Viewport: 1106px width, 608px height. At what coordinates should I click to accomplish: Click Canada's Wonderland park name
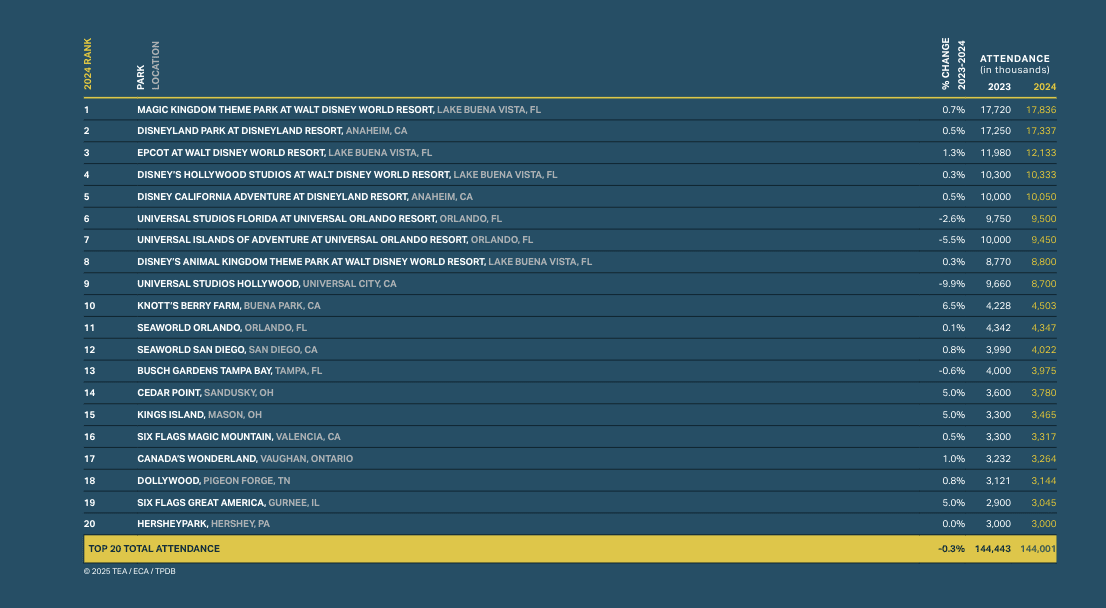197,459
